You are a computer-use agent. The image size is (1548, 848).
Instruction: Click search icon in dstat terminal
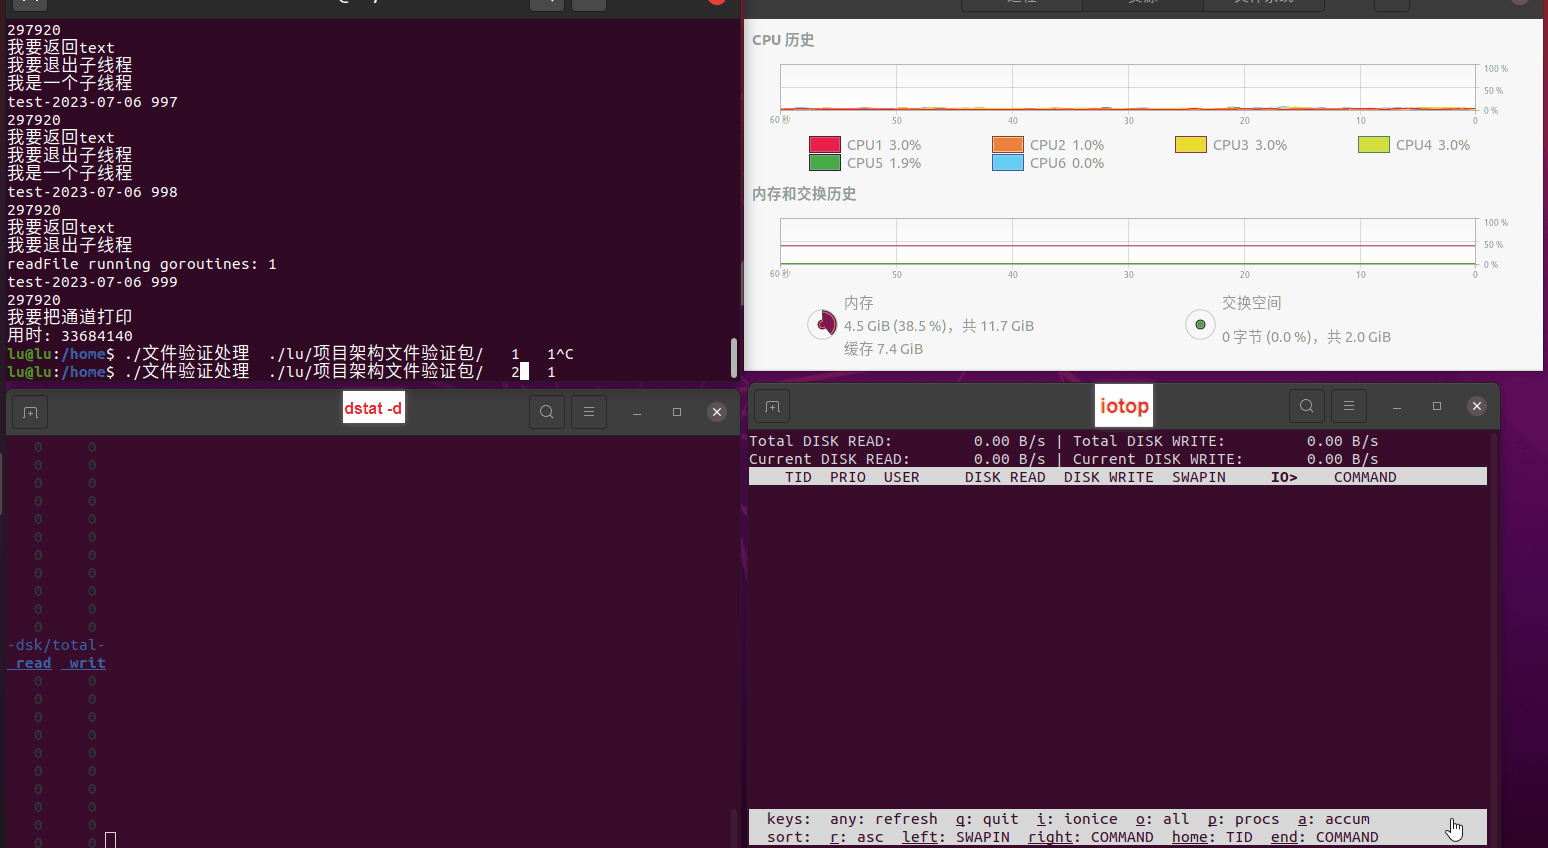[x=547, y=412]
